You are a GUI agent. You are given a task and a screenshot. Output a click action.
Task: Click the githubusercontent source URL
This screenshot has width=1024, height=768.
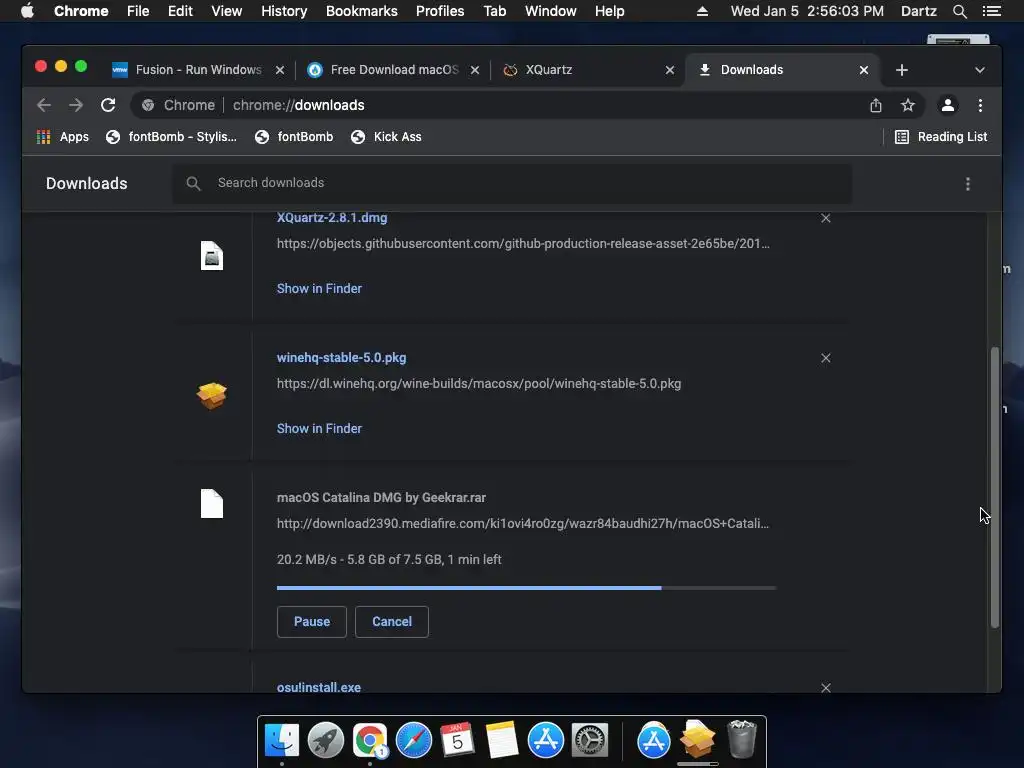point(523,244)
